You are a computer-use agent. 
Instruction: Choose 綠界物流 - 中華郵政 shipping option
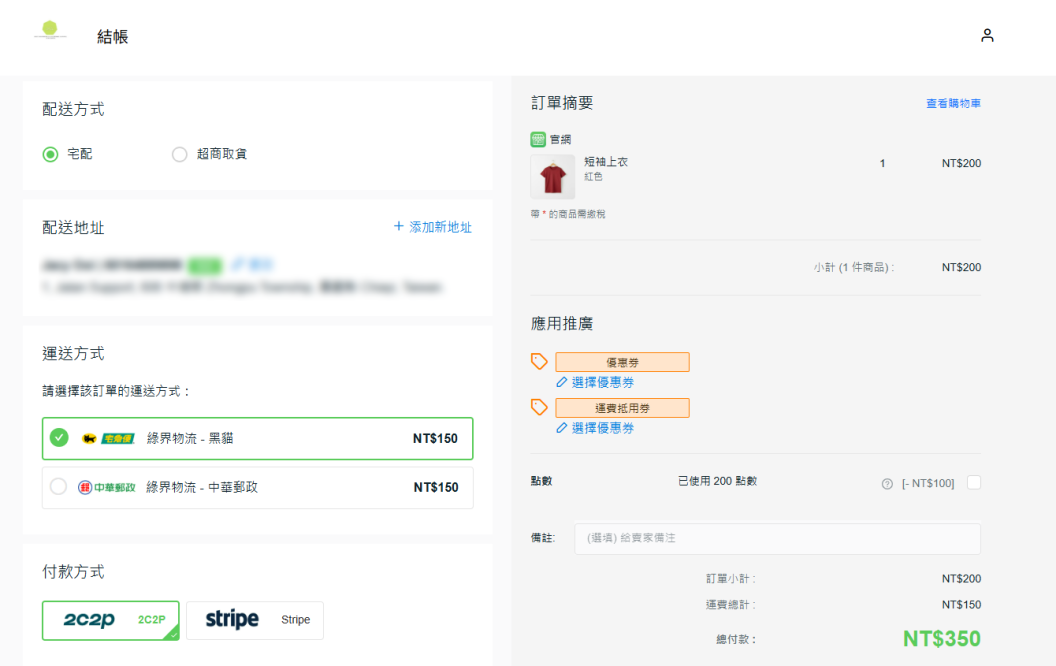point(257,487)
